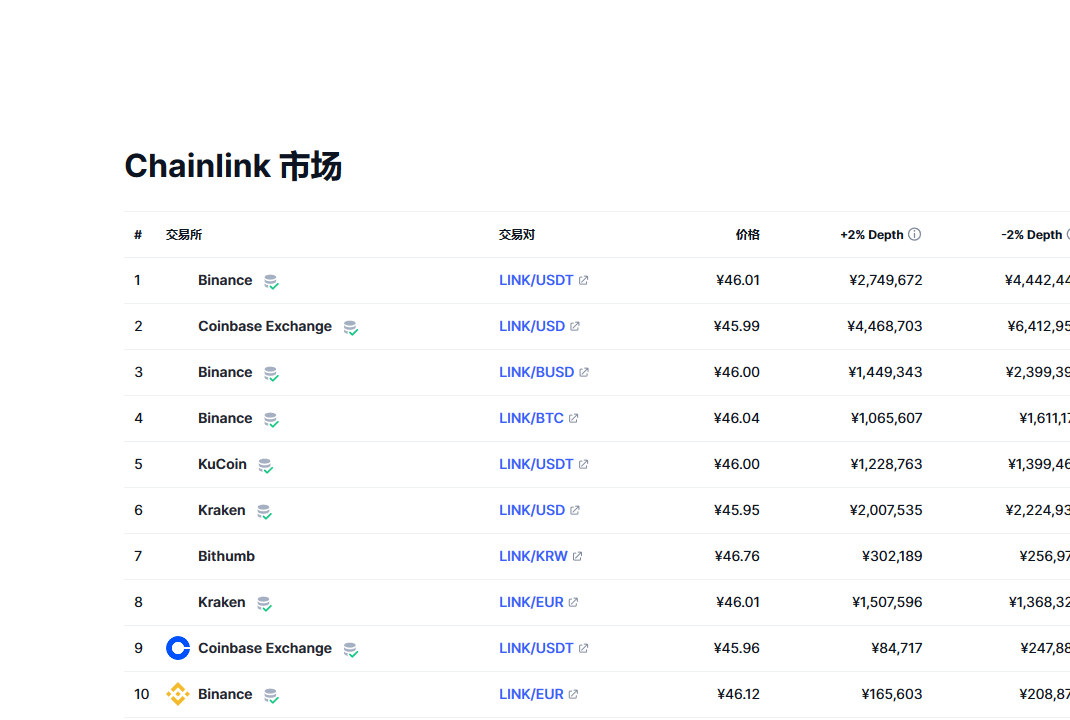The image size is (1070, 720).
Task: Open Bithumb exchange name
Action: click(227, 556)
